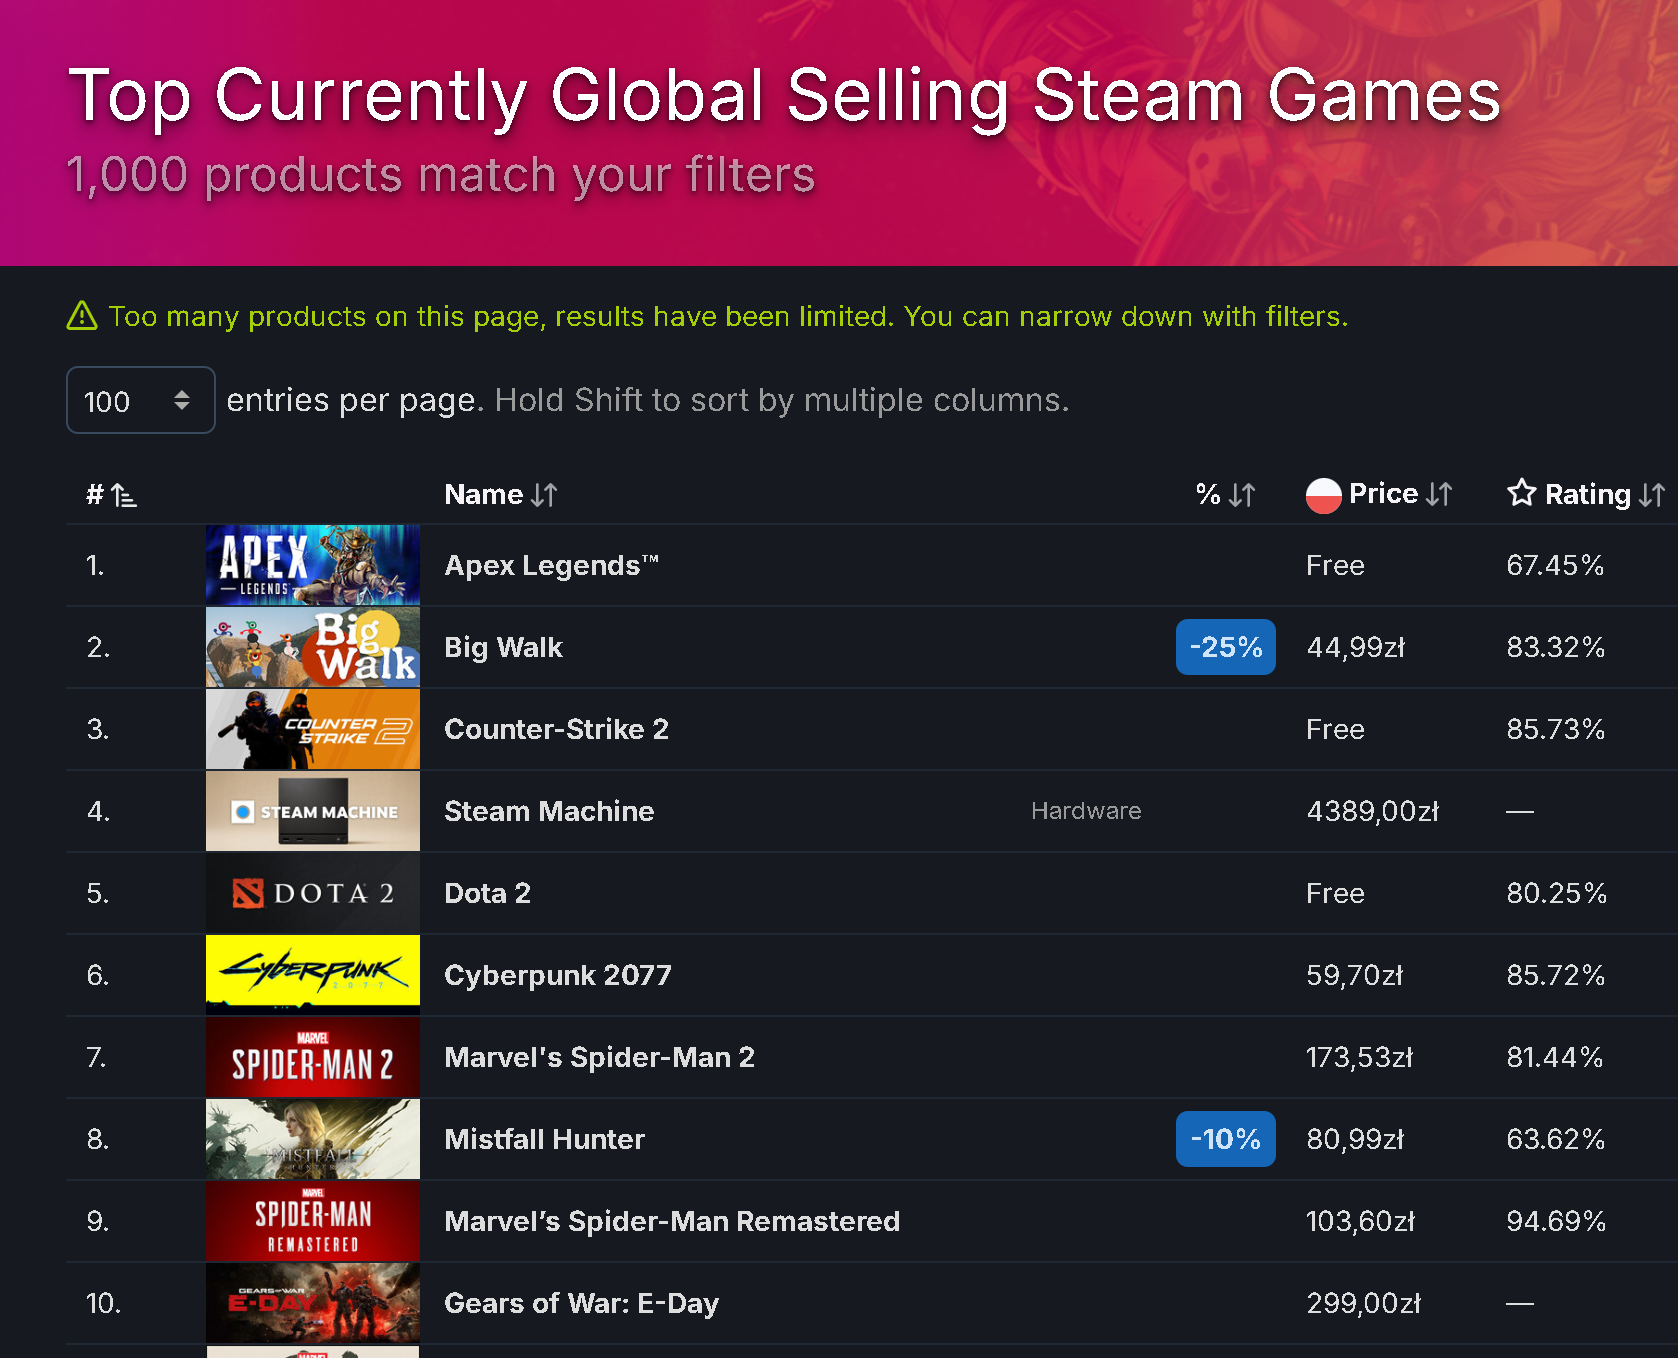Click the -10% Mistfall Hunter discount badge
This screenshot has width=1678, height=1358.
1225,1139
